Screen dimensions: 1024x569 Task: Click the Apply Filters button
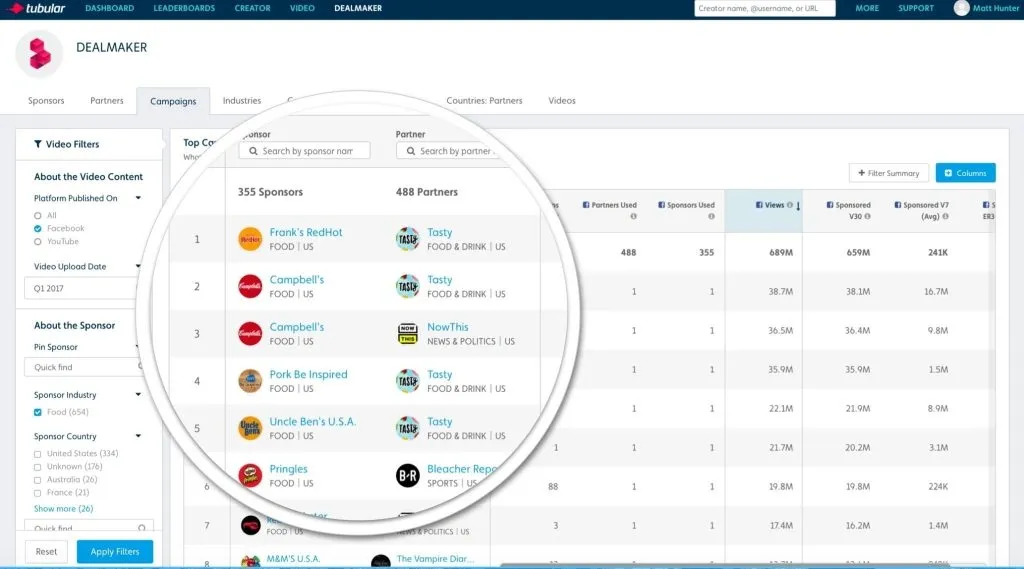[115, 551]
